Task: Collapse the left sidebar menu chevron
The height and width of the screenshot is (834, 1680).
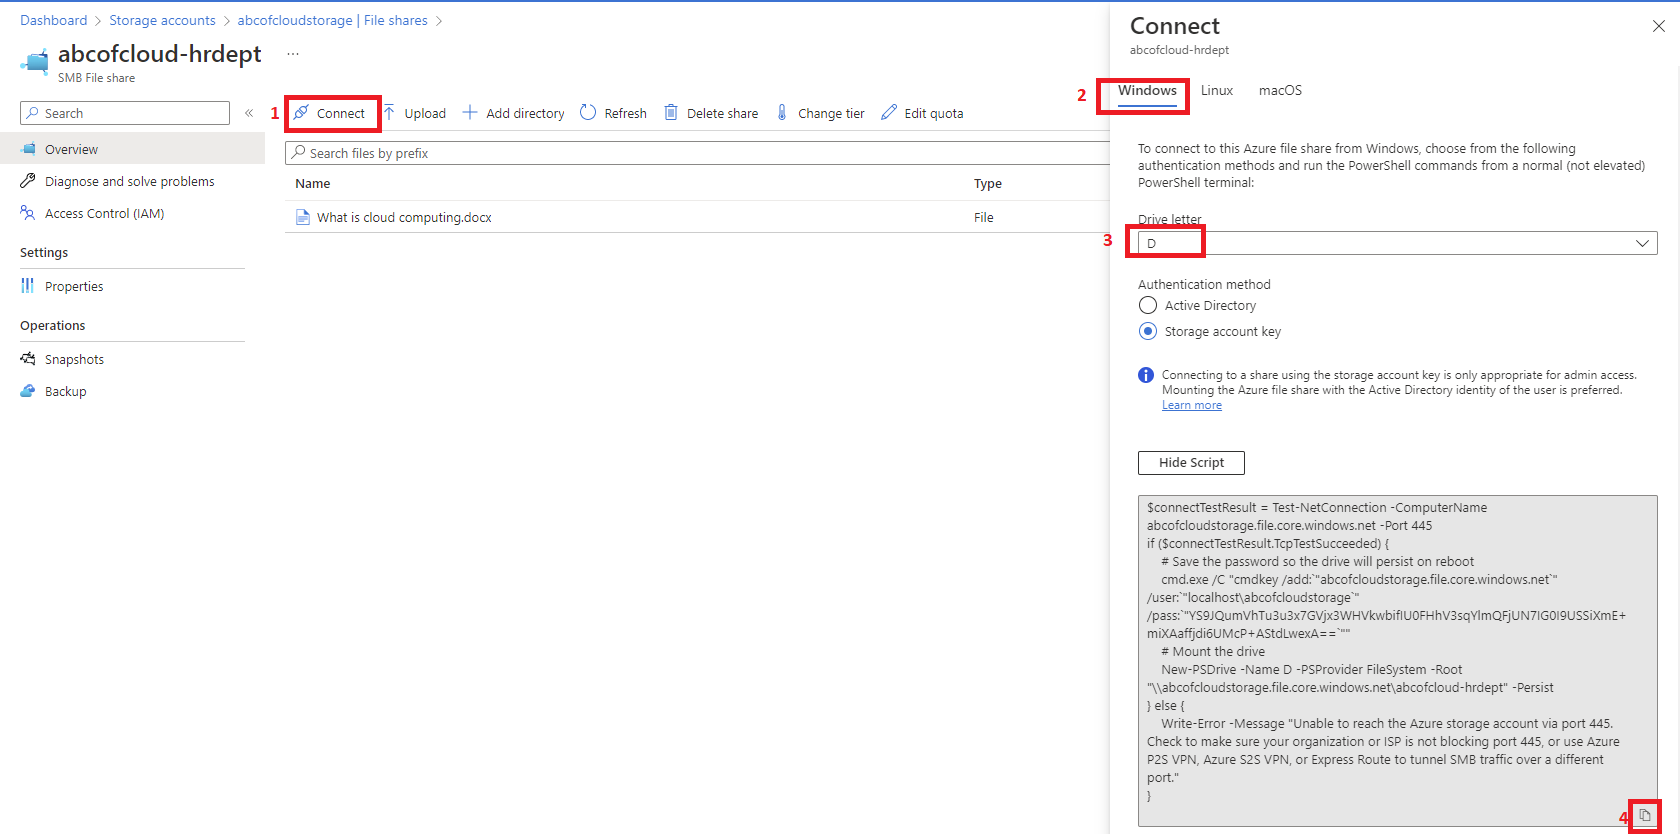Action: [x=249, y=113]
